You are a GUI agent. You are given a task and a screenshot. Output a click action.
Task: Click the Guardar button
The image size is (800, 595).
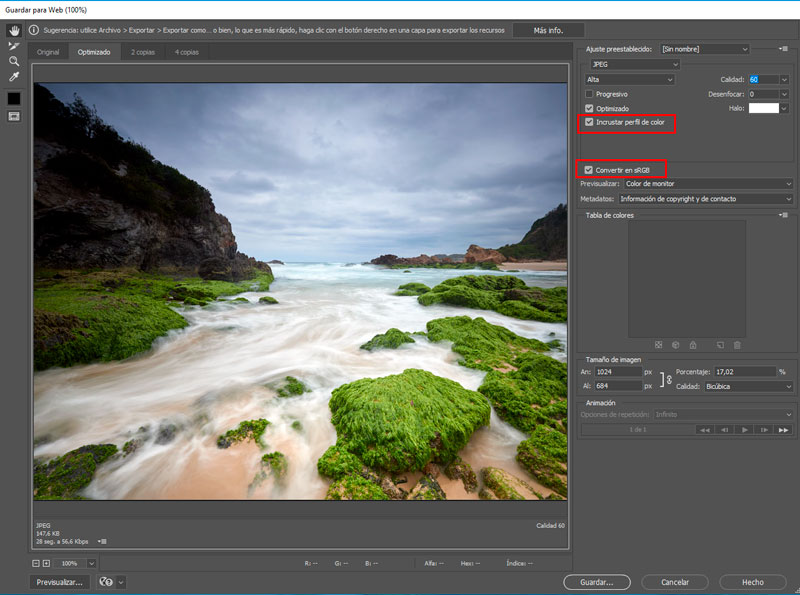(x=596, y=582)
